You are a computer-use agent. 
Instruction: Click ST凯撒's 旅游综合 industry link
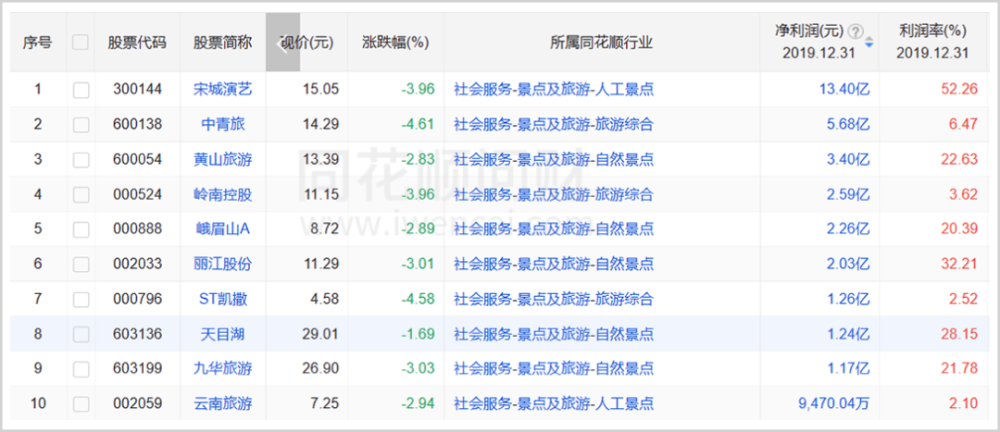click(x=624, y=299)
